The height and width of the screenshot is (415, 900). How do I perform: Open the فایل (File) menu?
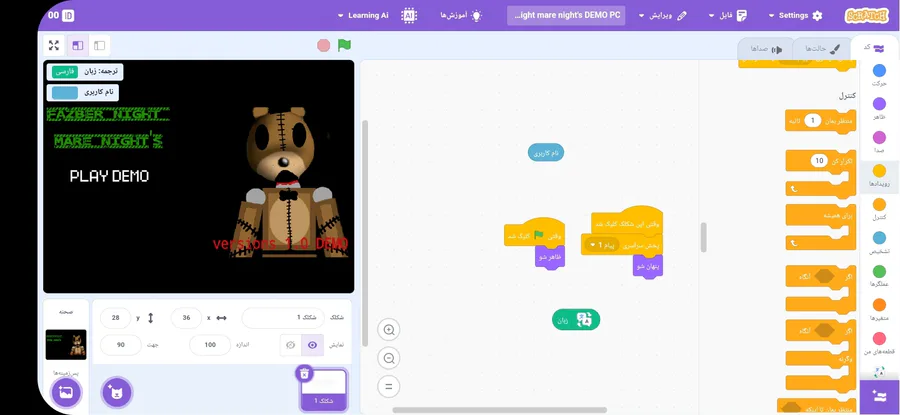click(x=728, y=15)
